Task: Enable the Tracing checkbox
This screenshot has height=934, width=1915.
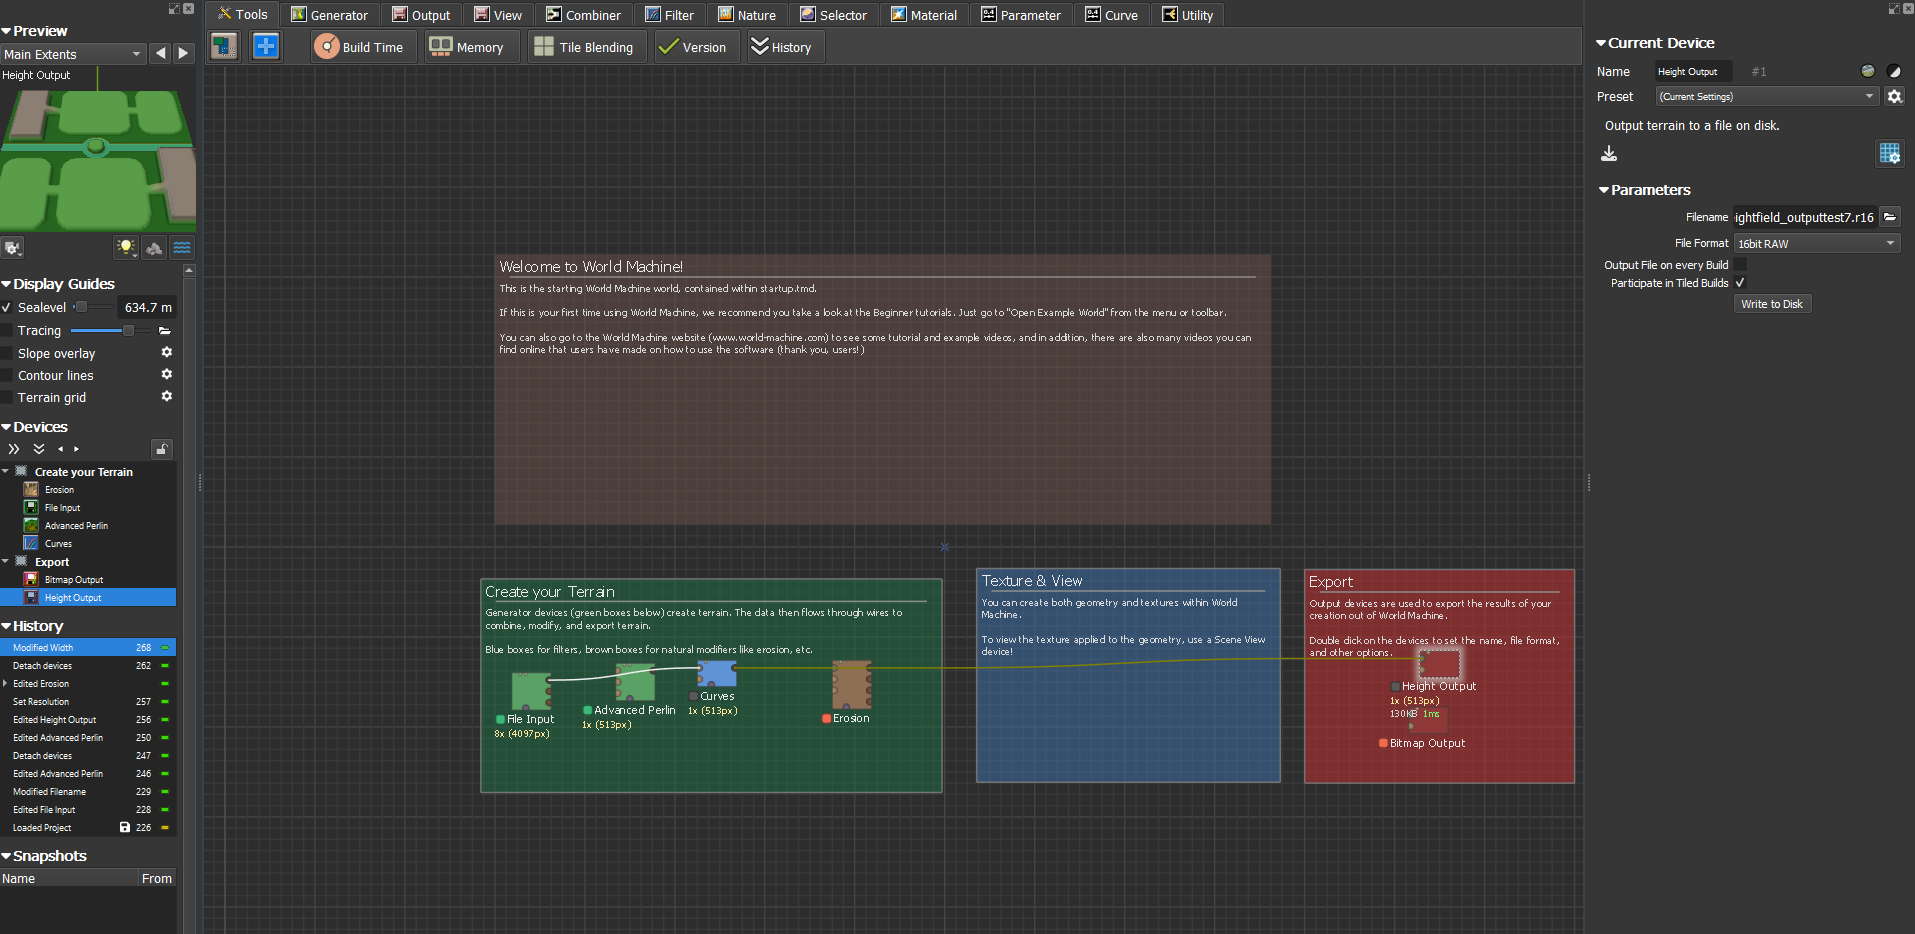Action: tap(6, 331)
